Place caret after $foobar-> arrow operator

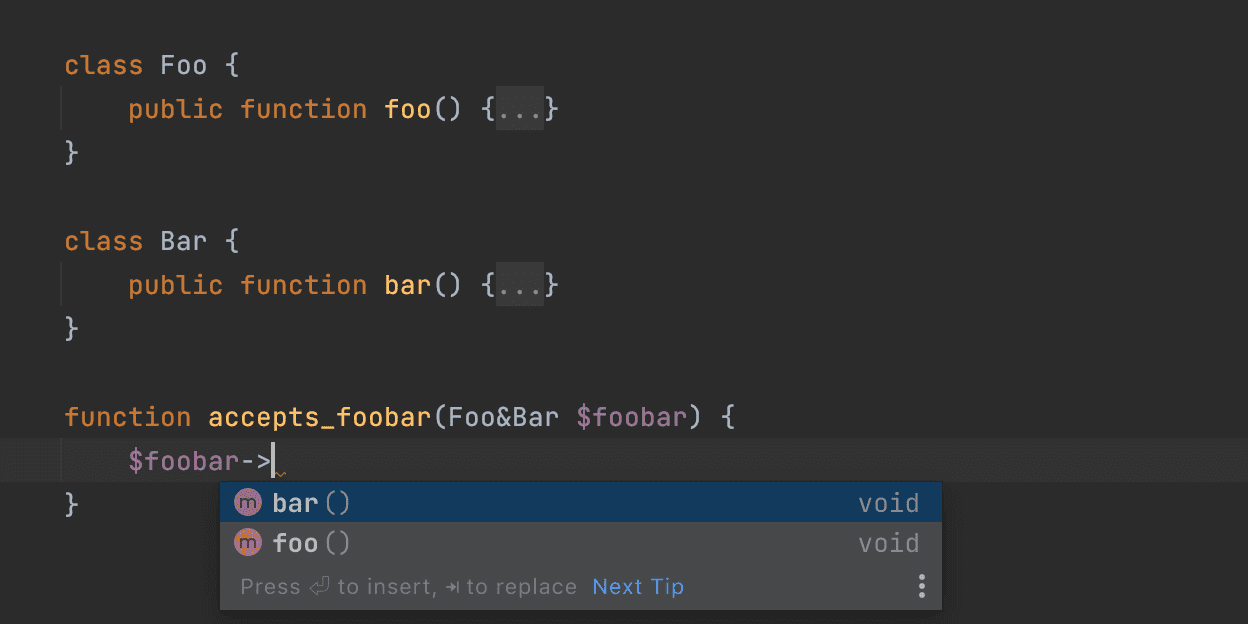tap(273, 461)
